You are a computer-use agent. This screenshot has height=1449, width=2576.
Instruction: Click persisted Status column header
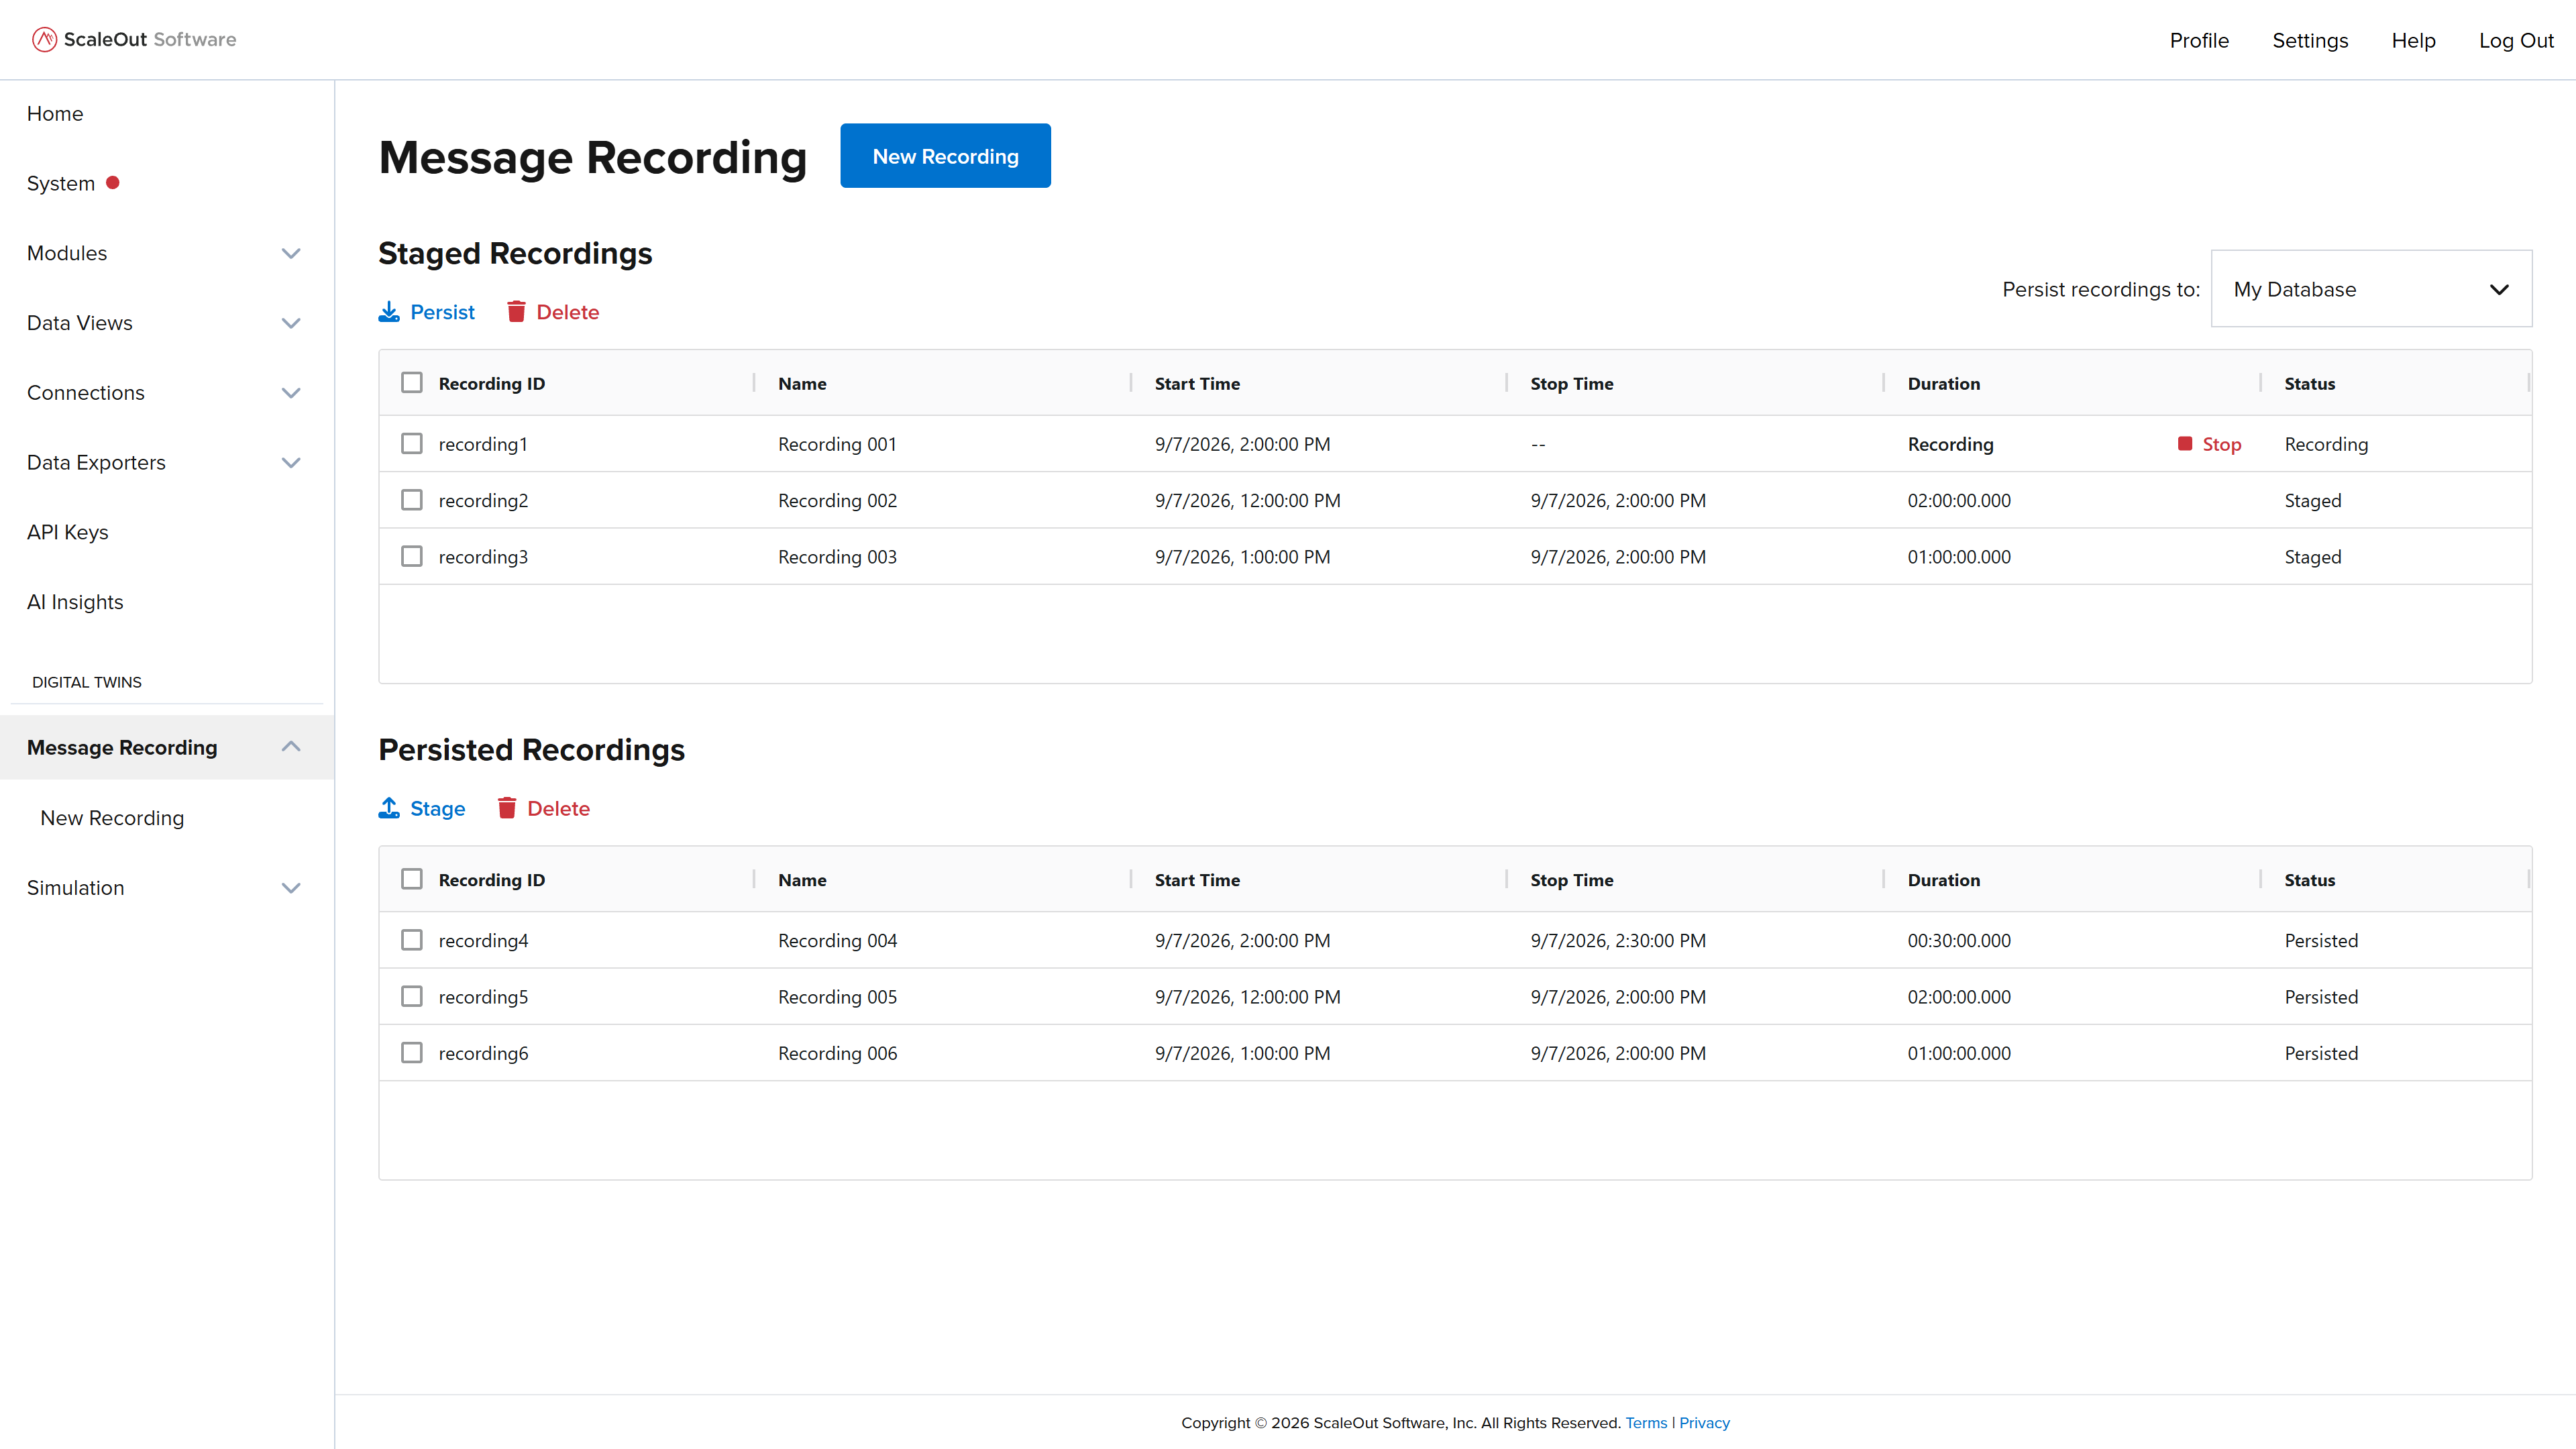(x=2309, y=880)
